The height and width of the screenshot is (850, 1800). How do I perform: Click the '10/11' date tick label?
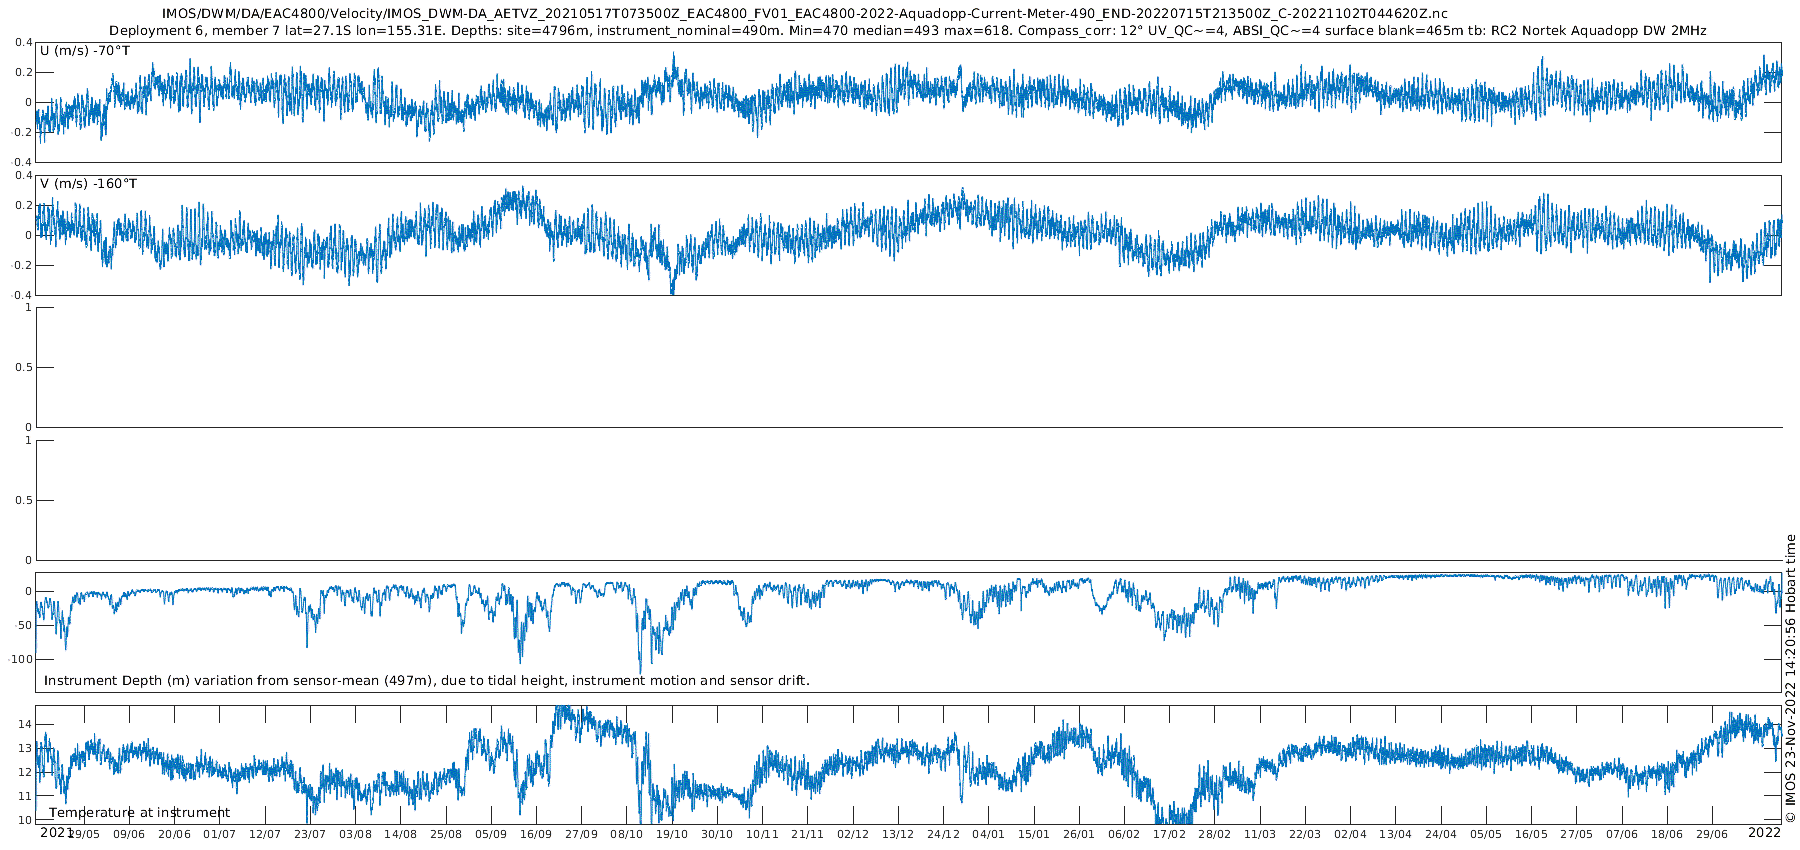[x=762, y=834]
